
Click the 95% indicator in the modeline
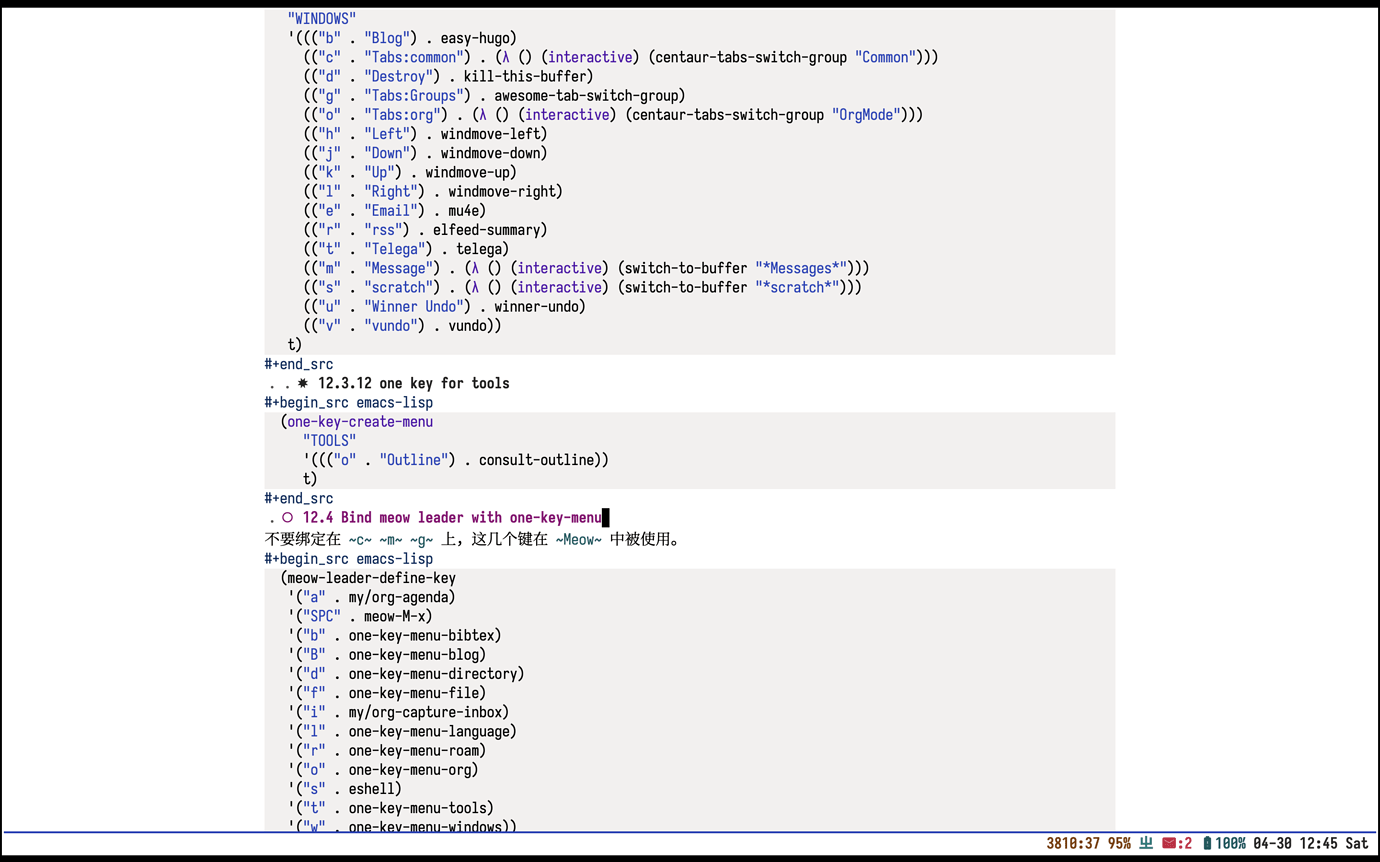tap(1120, 843)
